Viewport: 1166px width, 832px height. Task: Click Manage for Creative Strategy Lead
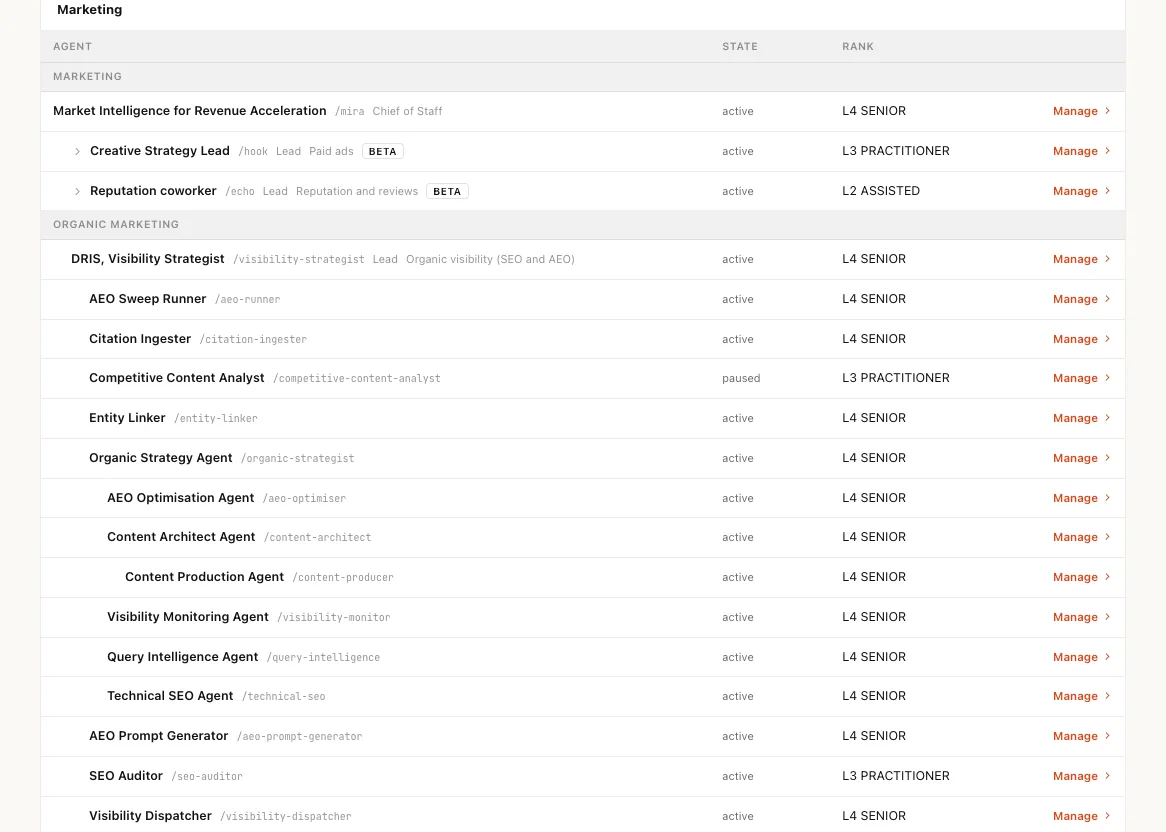pyautogui.click(x=1081, y=151)
